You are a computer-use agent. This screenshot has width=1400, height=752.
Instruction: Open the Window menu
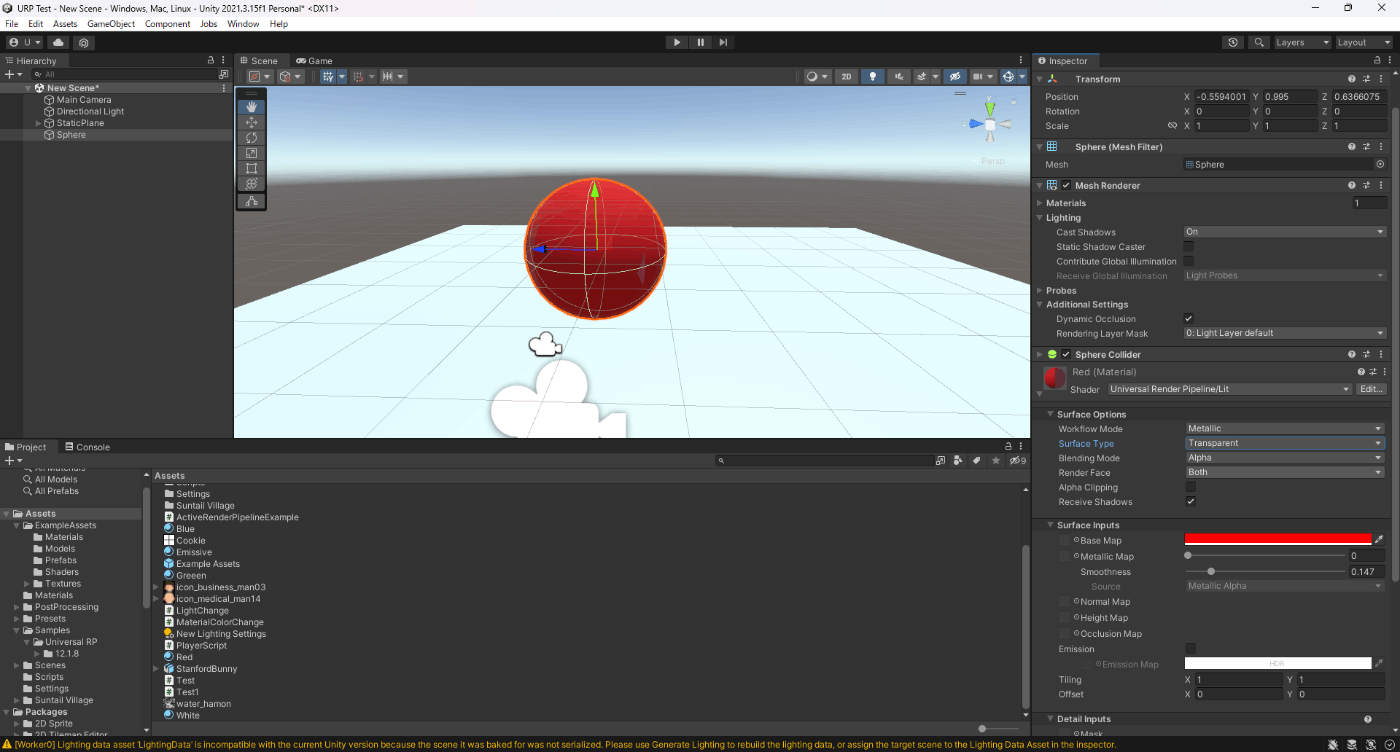[243, 24]
